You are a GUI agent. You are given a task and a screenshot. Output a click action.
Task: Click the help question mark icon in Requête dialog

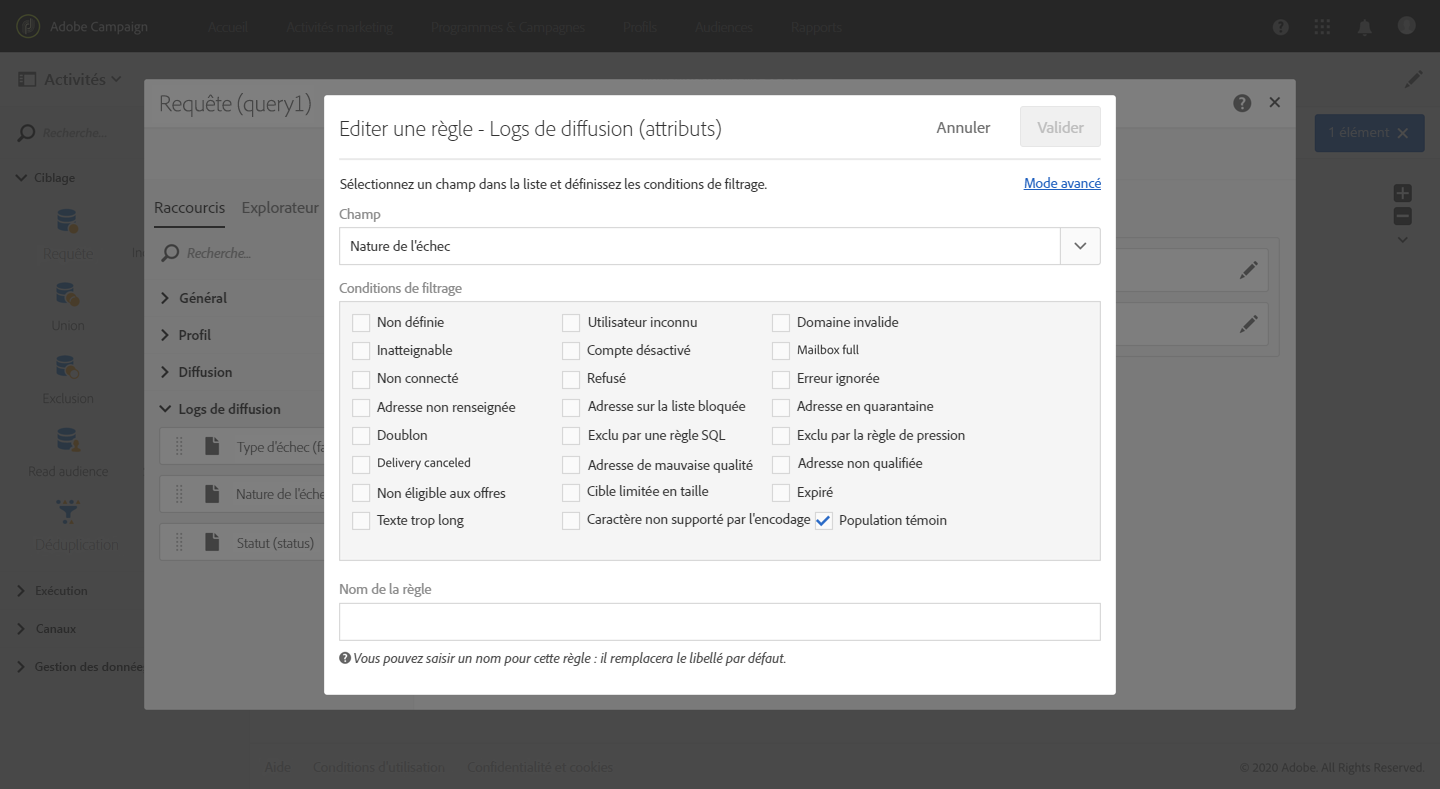point(1242,103)
